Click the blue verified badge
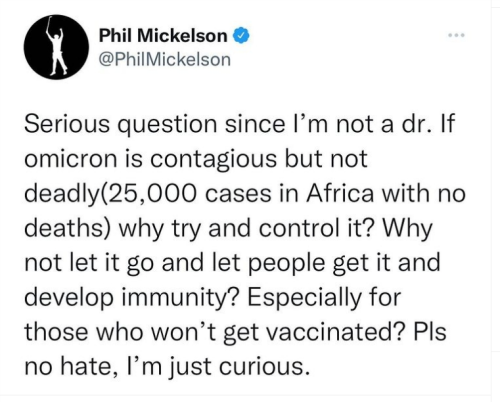Image resolution: width=500 pixels, height=402 pixels. coord(242,36)
